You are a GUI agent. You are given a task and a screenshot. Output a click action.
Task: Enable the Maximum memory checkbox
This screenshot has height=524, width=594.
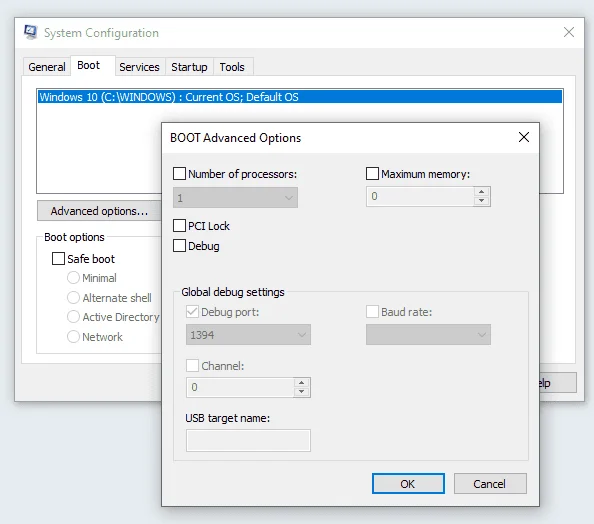pos(372,174)
